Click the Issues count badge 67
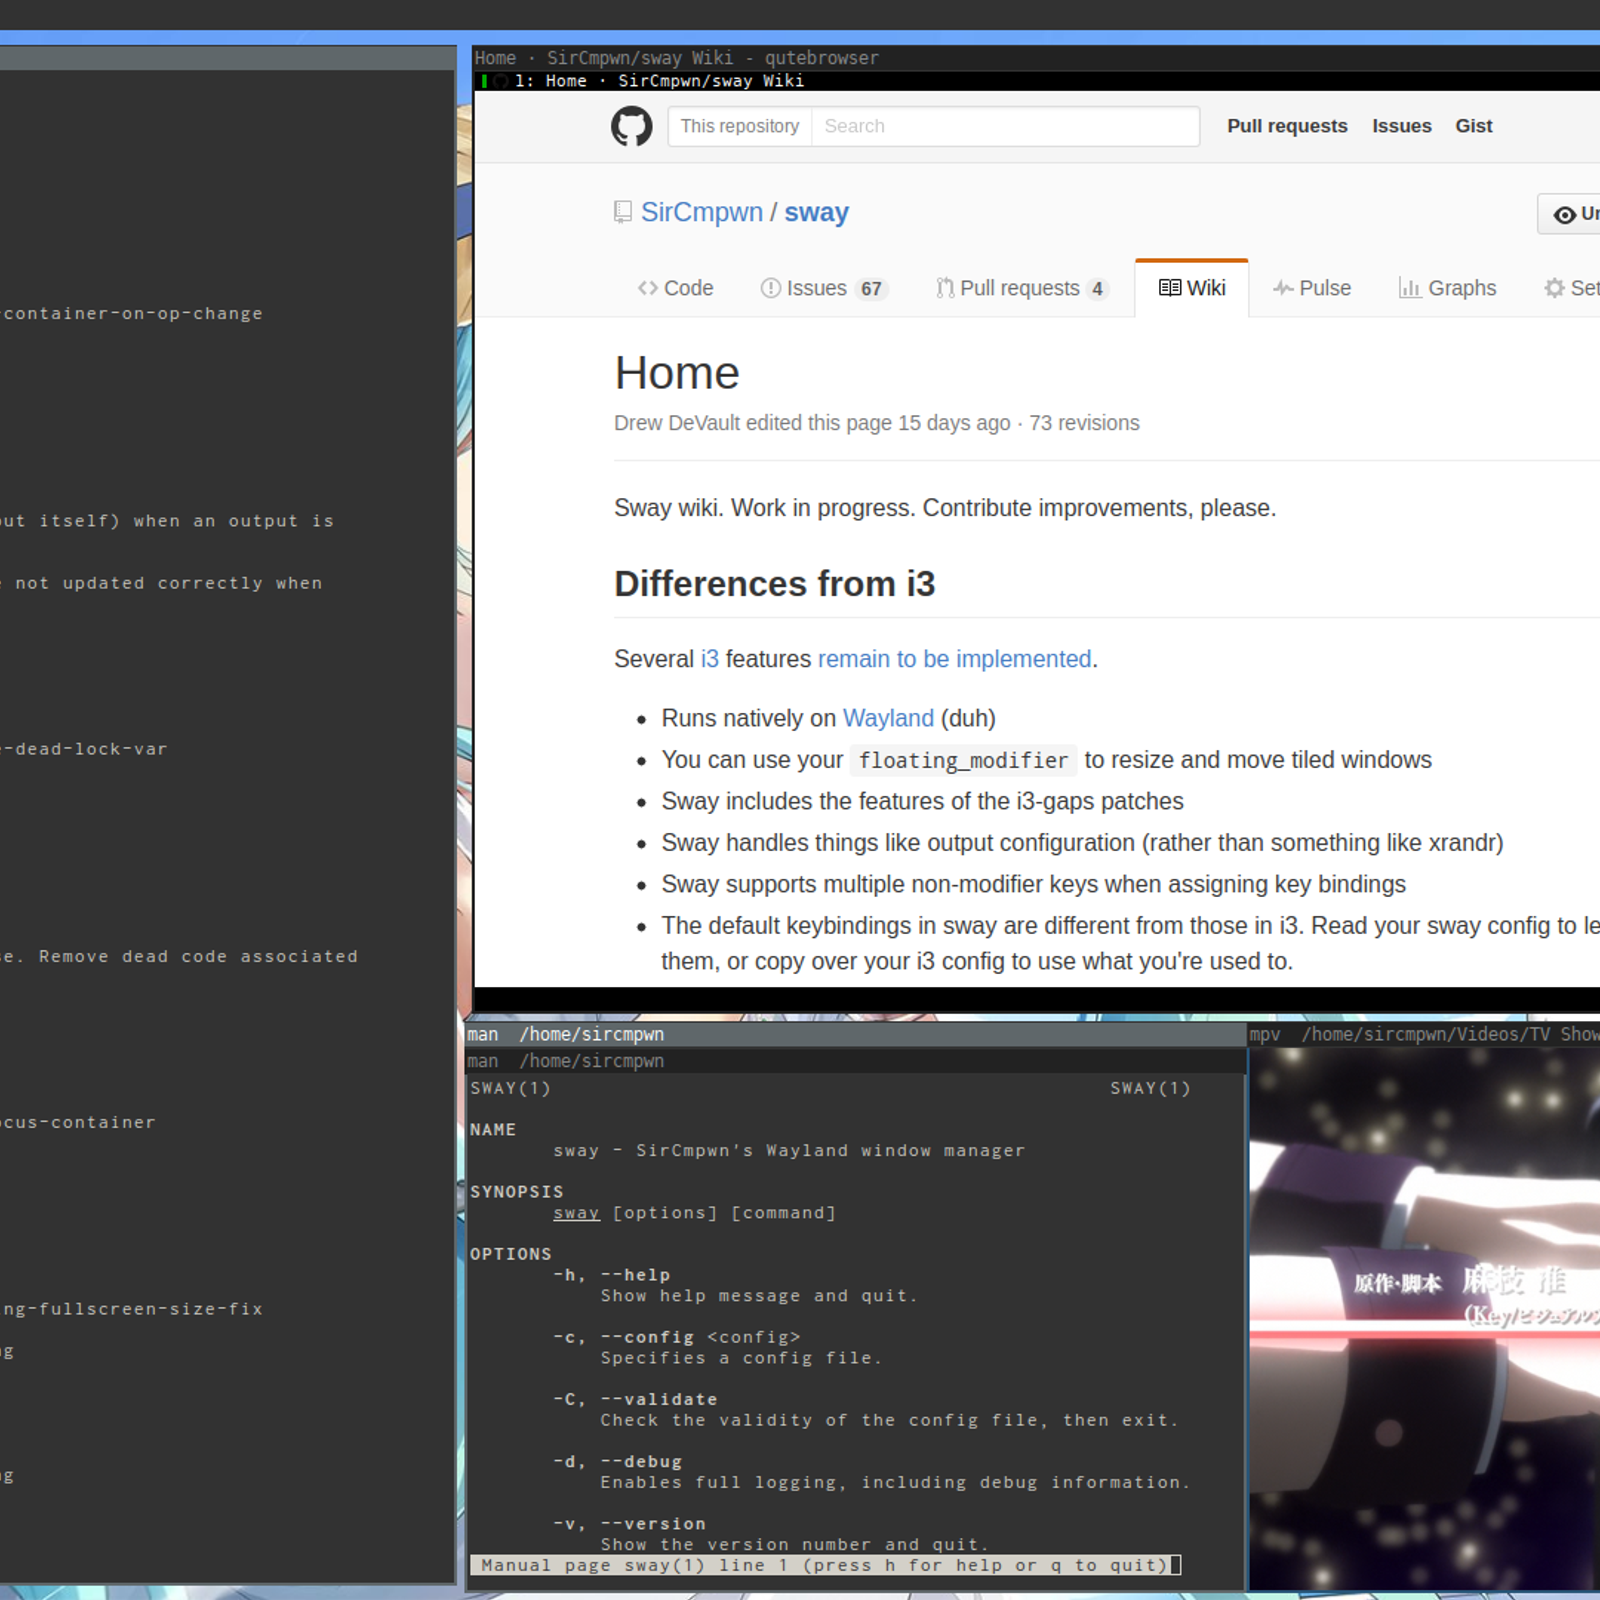Viewport: 1600px width, 1600px height. coord(872,289)
